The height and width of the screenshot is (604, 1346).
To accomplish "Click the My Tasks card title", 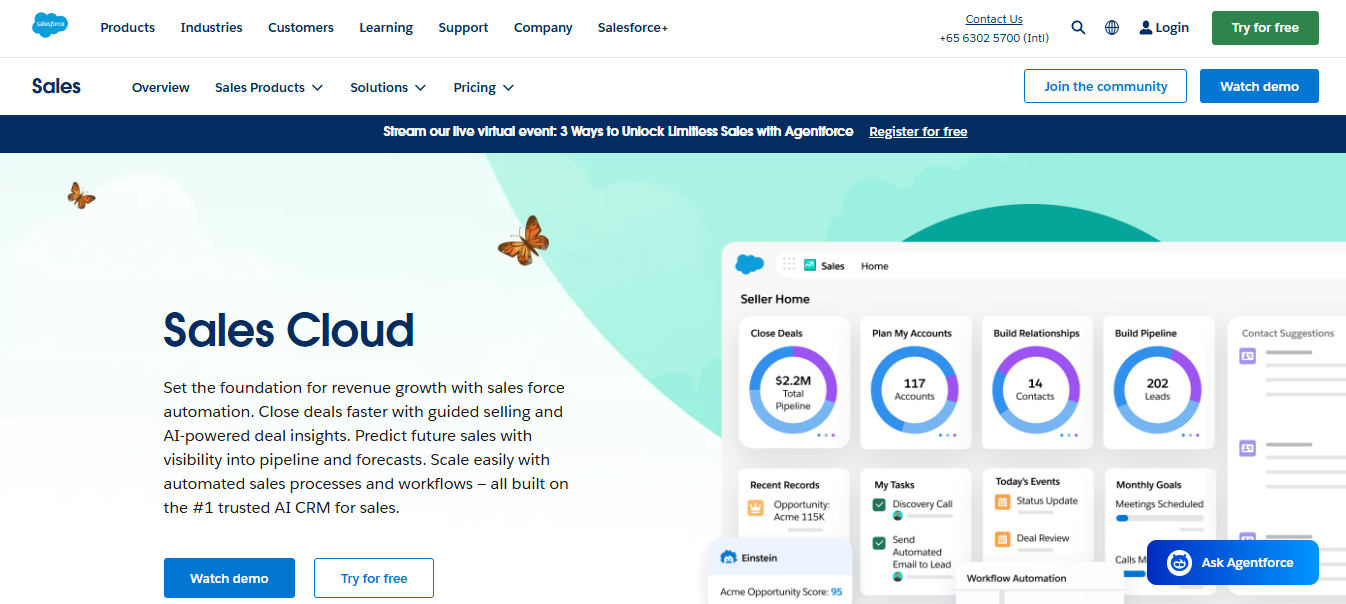I will coord(894,485).
